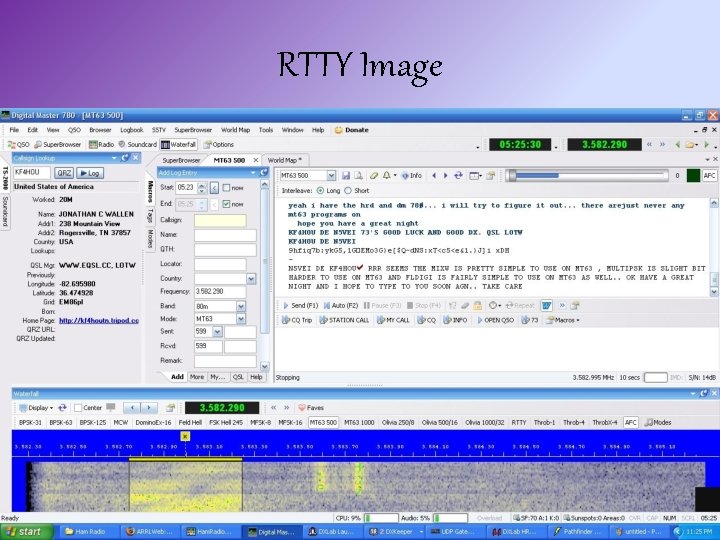Open the Modes button in waterfall bar
Viewport: 720px width, 540px height.
pyautogui.click(x=658, y=422)
